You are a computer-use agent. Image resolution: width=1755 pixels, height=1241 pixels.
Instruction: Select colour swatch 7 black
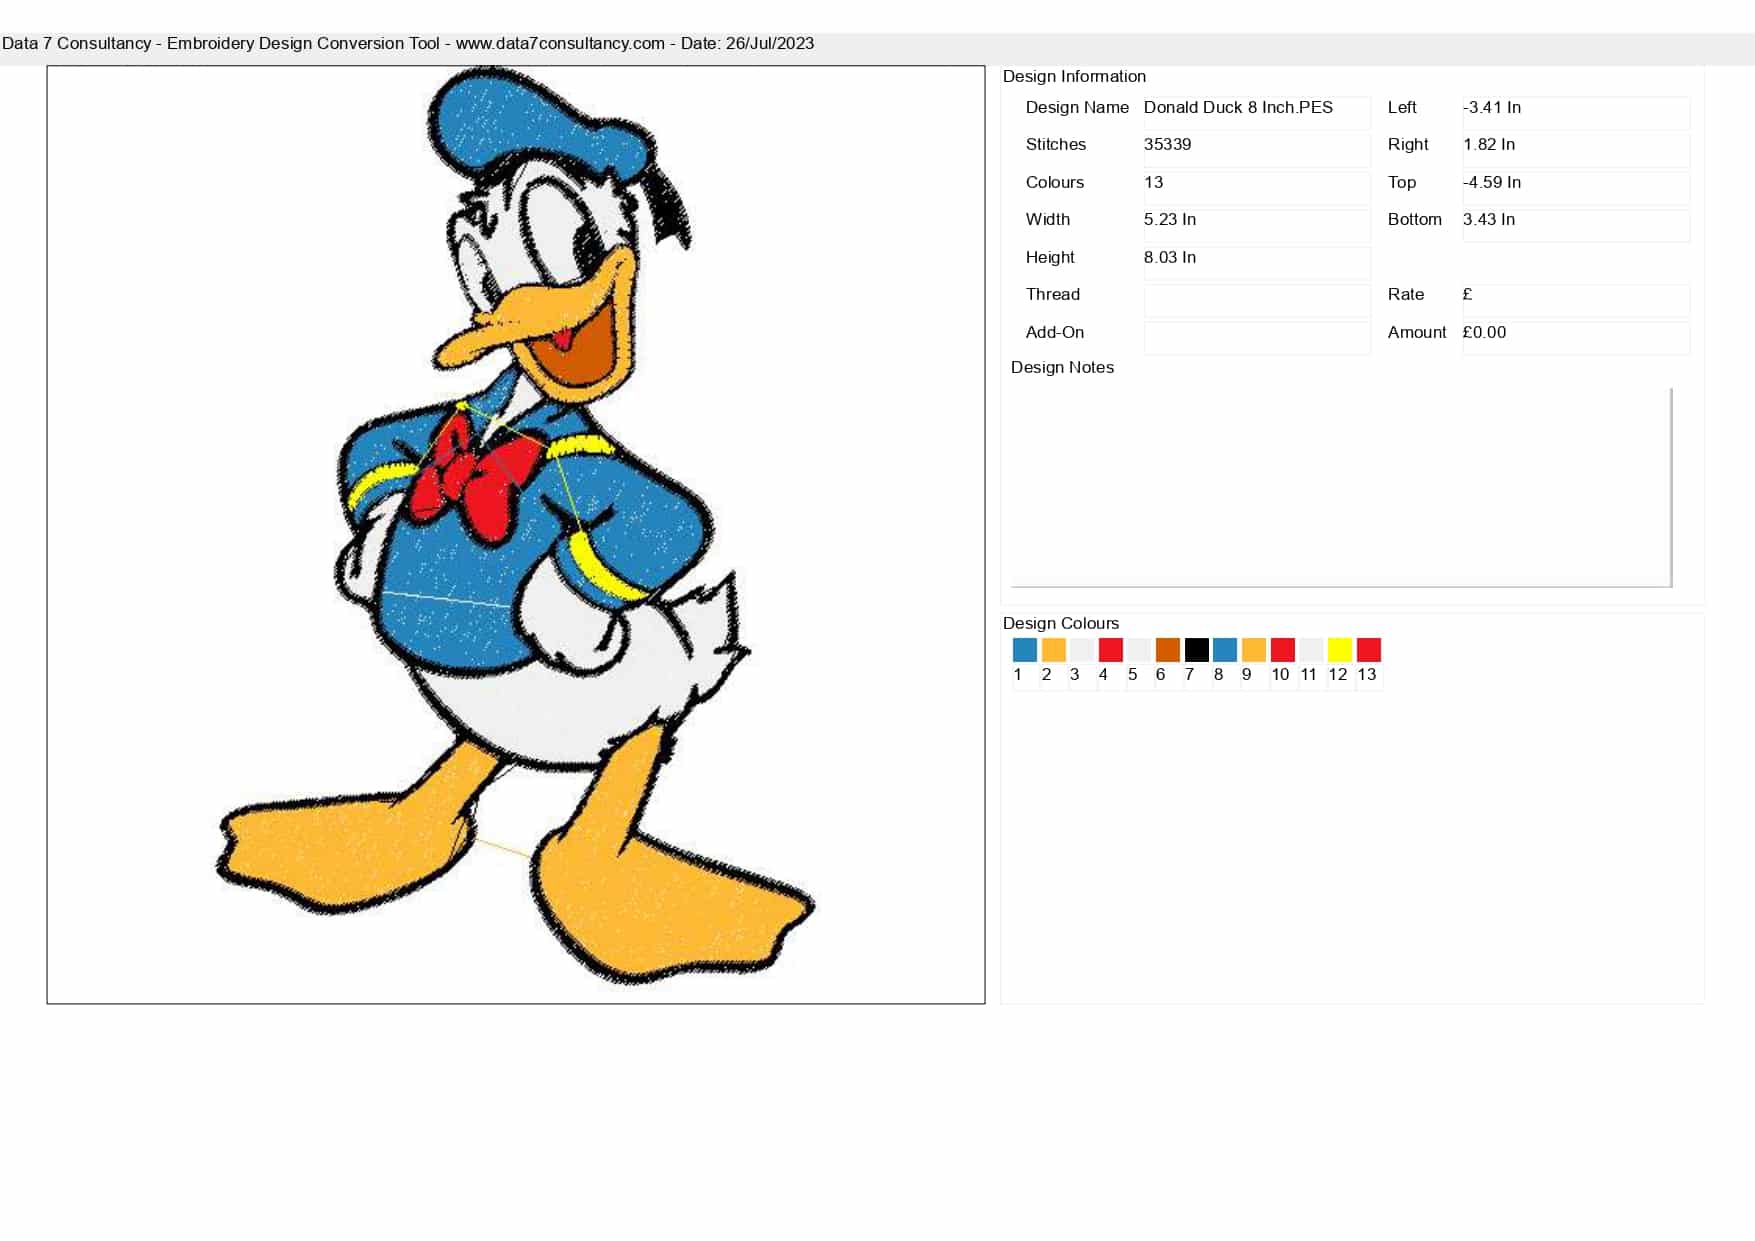(x=1196, y=650)
